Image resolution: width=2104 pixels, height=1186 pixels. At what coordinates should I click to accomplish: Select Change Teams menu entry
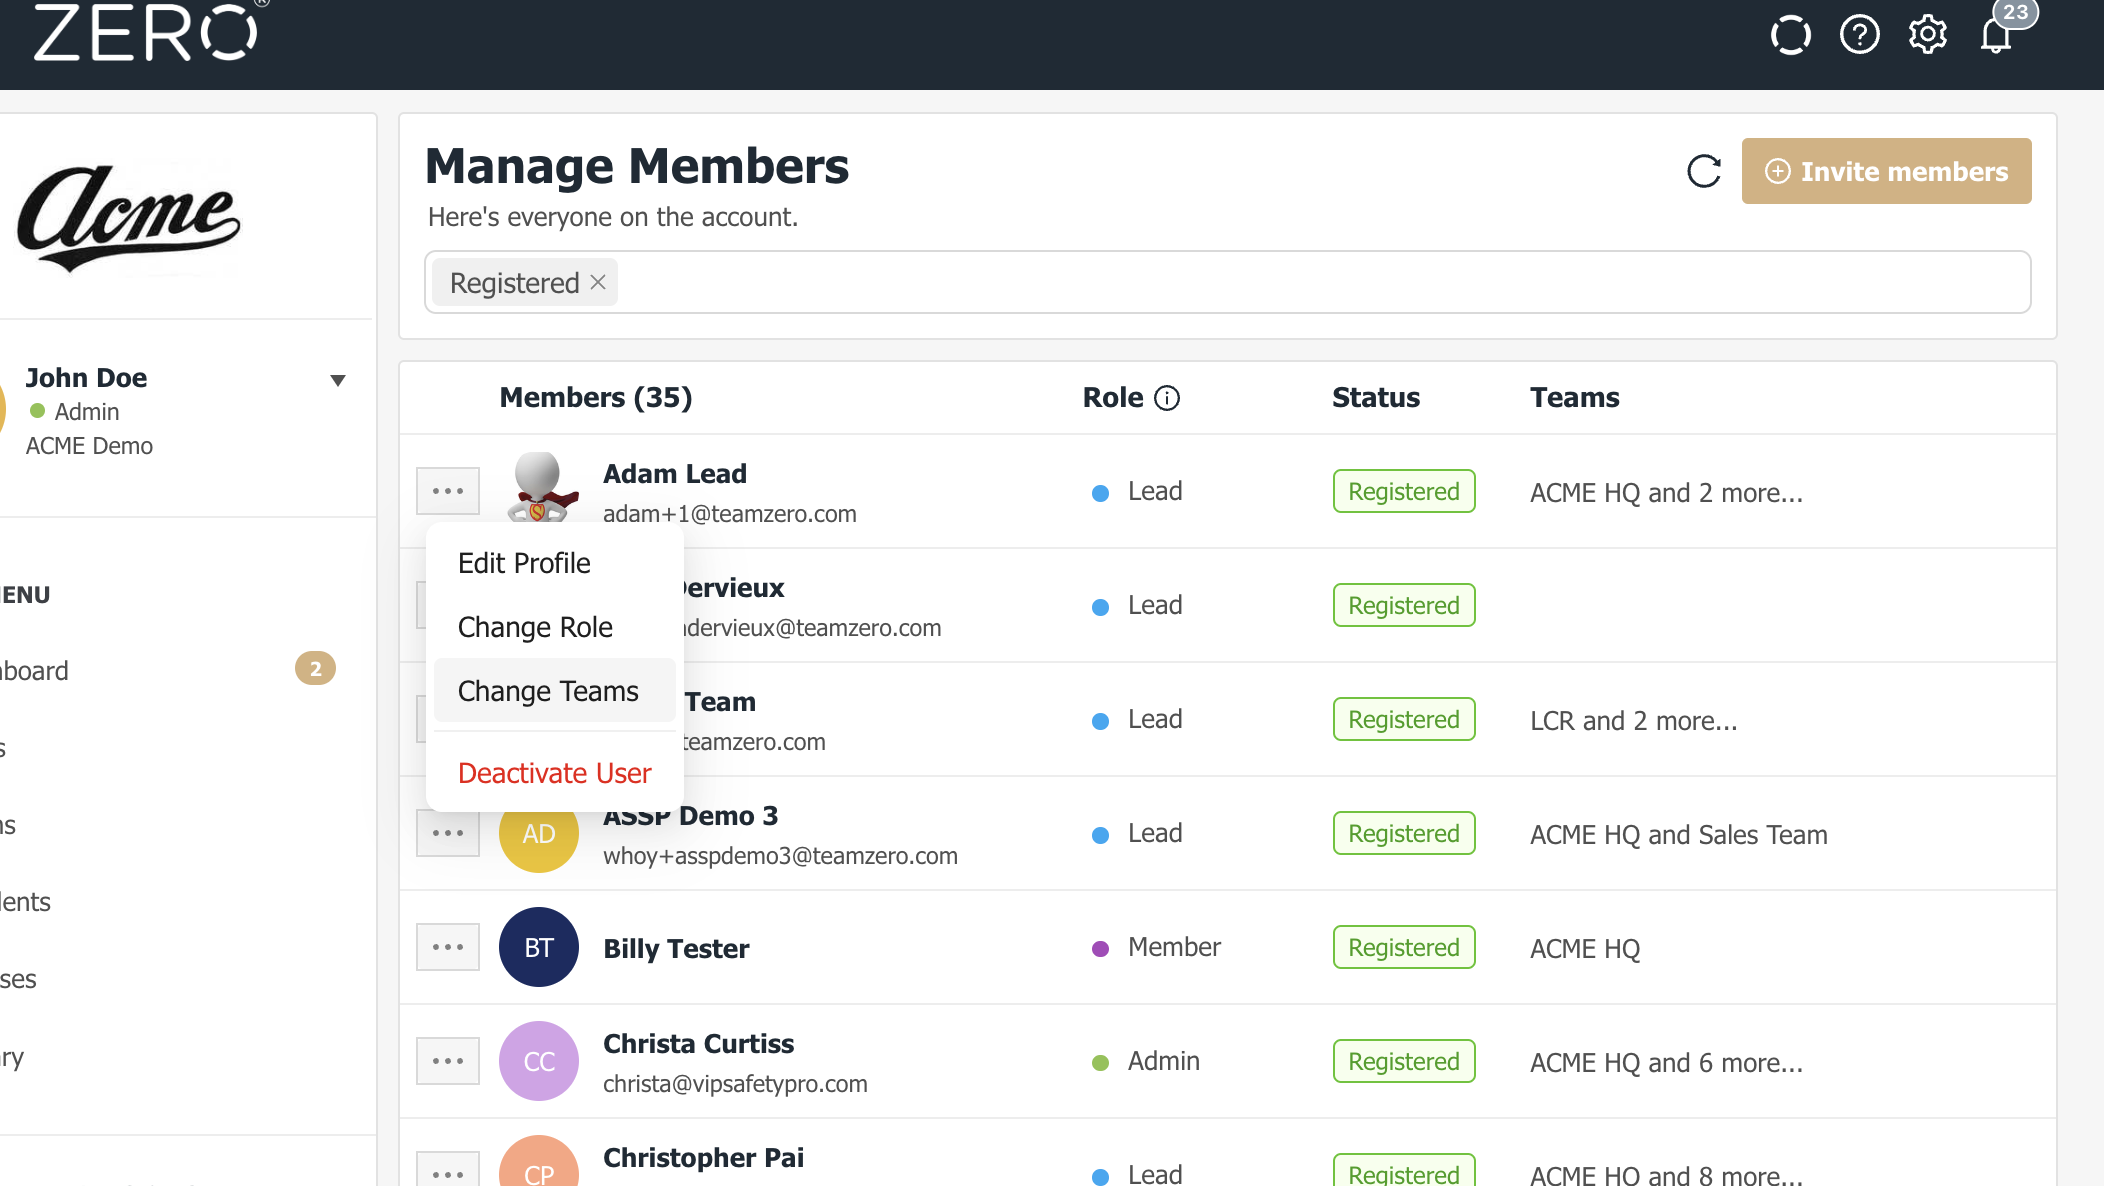[x=548, y=691]
